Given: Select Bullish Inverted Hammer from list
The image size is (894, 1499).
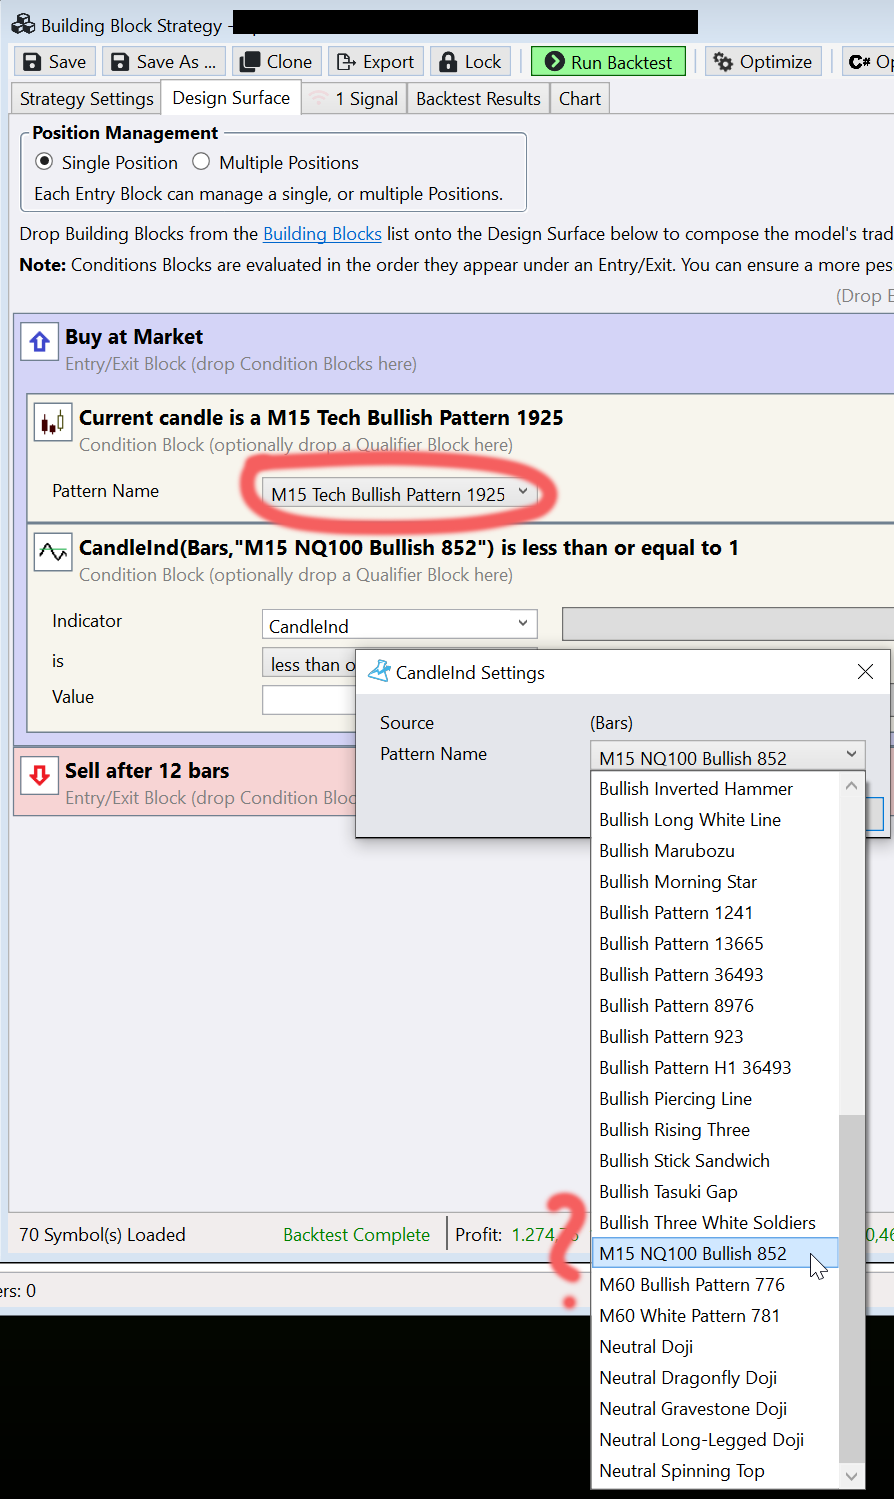Looking at the screenshot, I should tap(714, 789).
